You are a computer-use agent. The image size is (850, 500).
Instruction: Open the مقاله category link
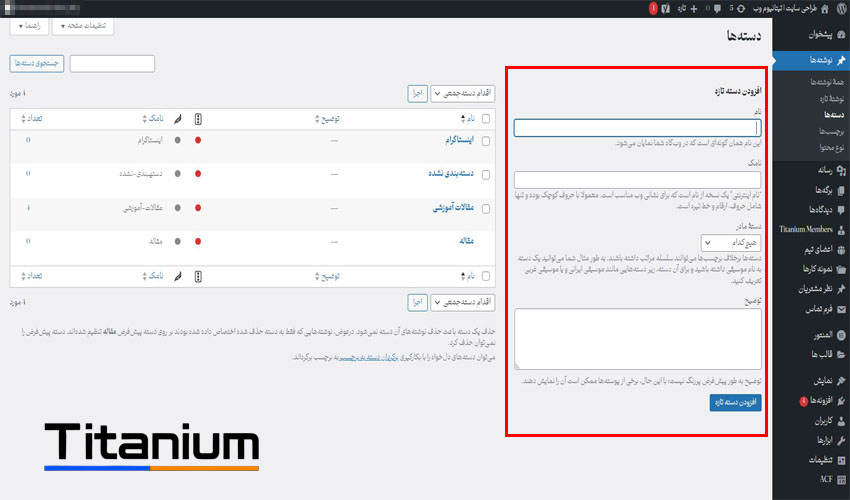click(466, 241)
